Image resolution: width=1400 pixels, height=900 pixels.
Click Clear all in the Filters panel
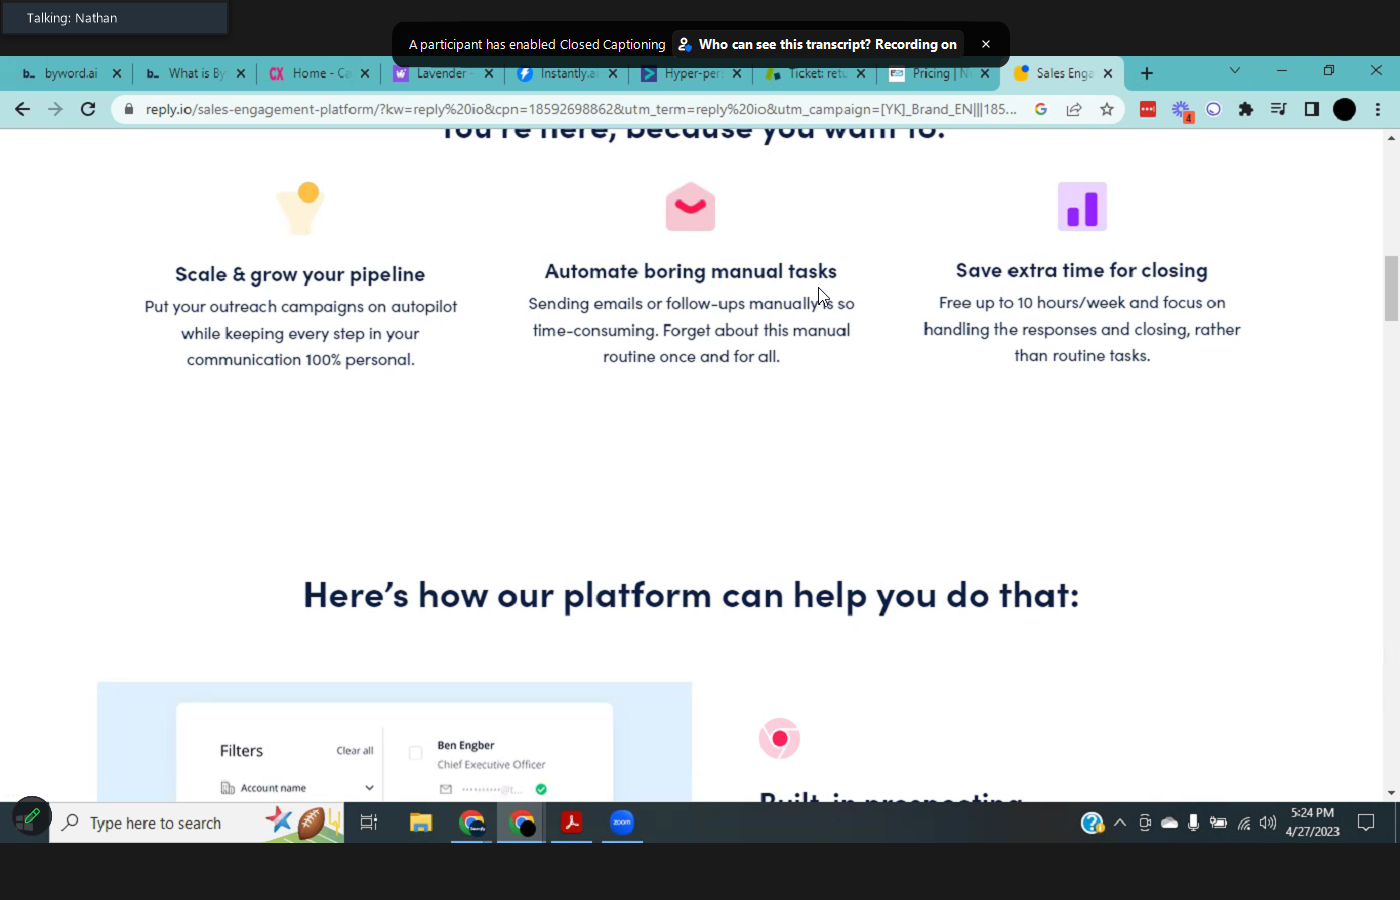click(354, 751)
